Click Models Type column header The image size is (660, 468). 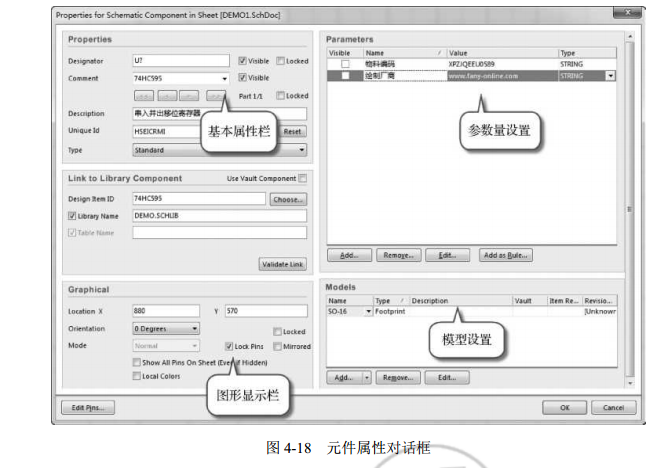coord(391,300)
